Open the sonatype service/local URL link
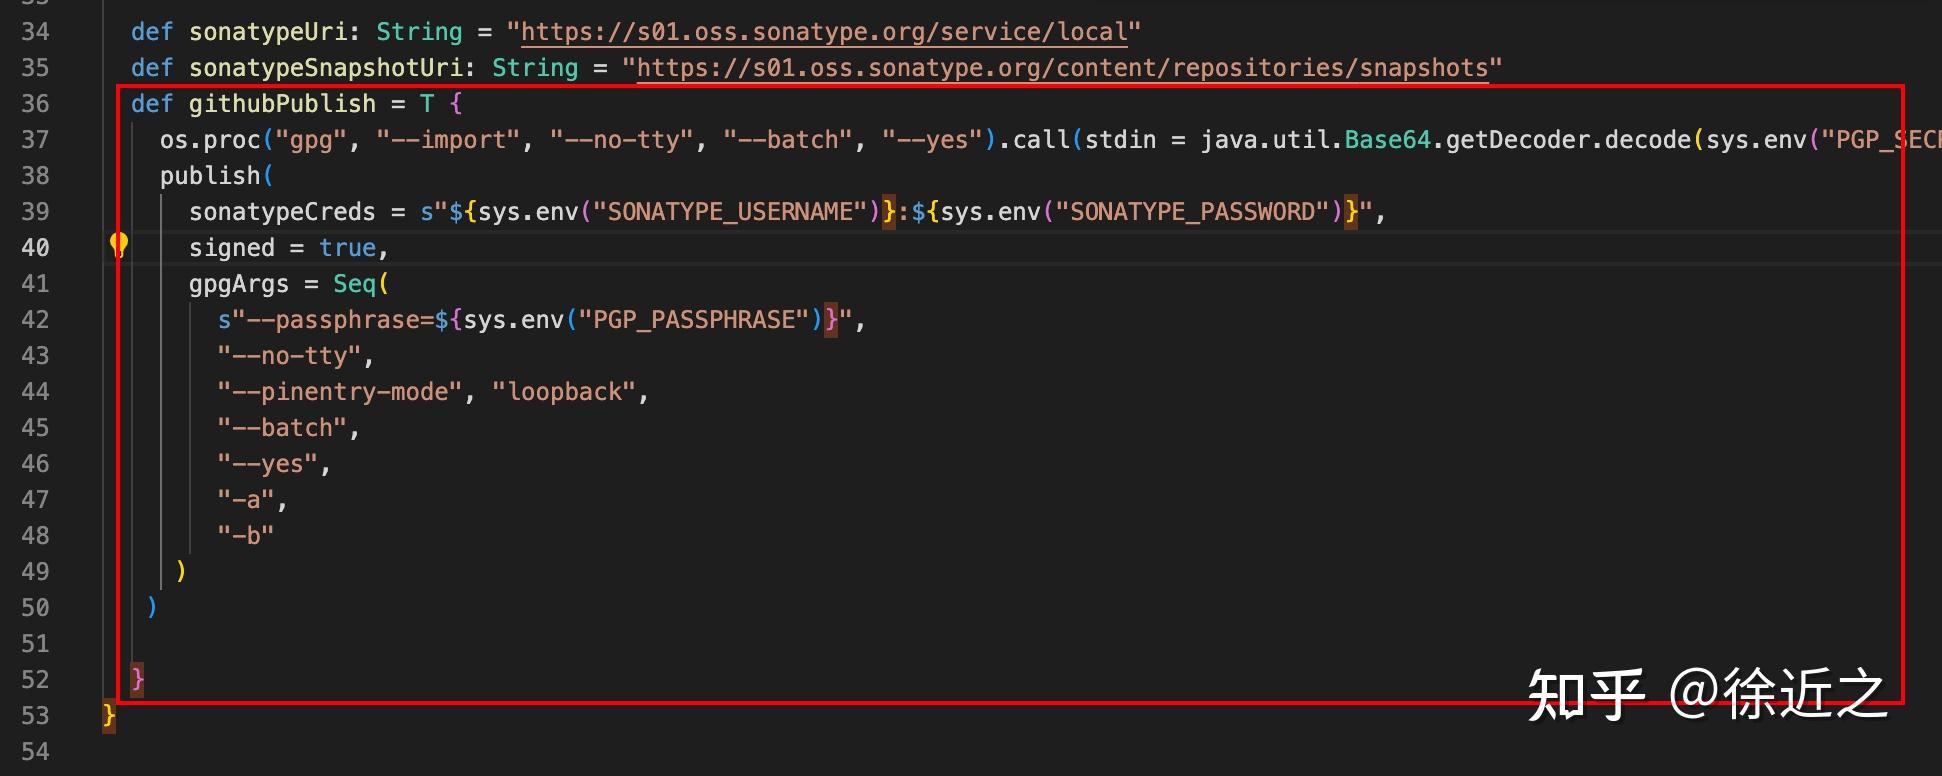 pos(824,32)
